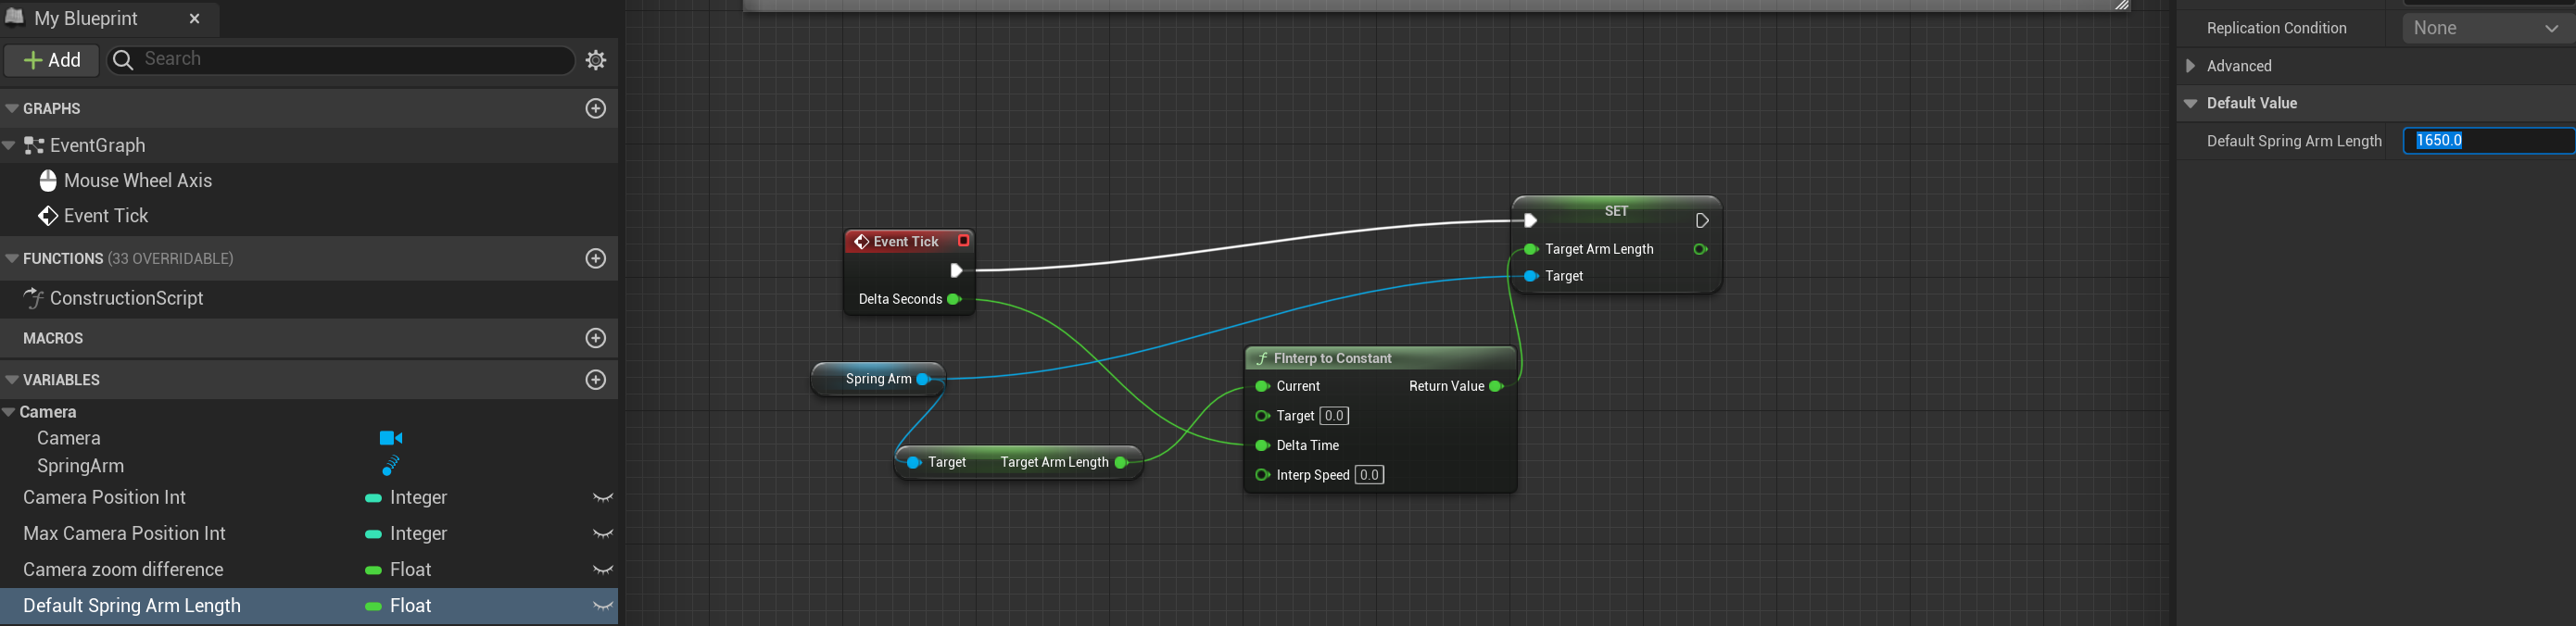2576x626 pixels.
Task: Close the My Blueprint tab
Action: (x=195, y=18)
